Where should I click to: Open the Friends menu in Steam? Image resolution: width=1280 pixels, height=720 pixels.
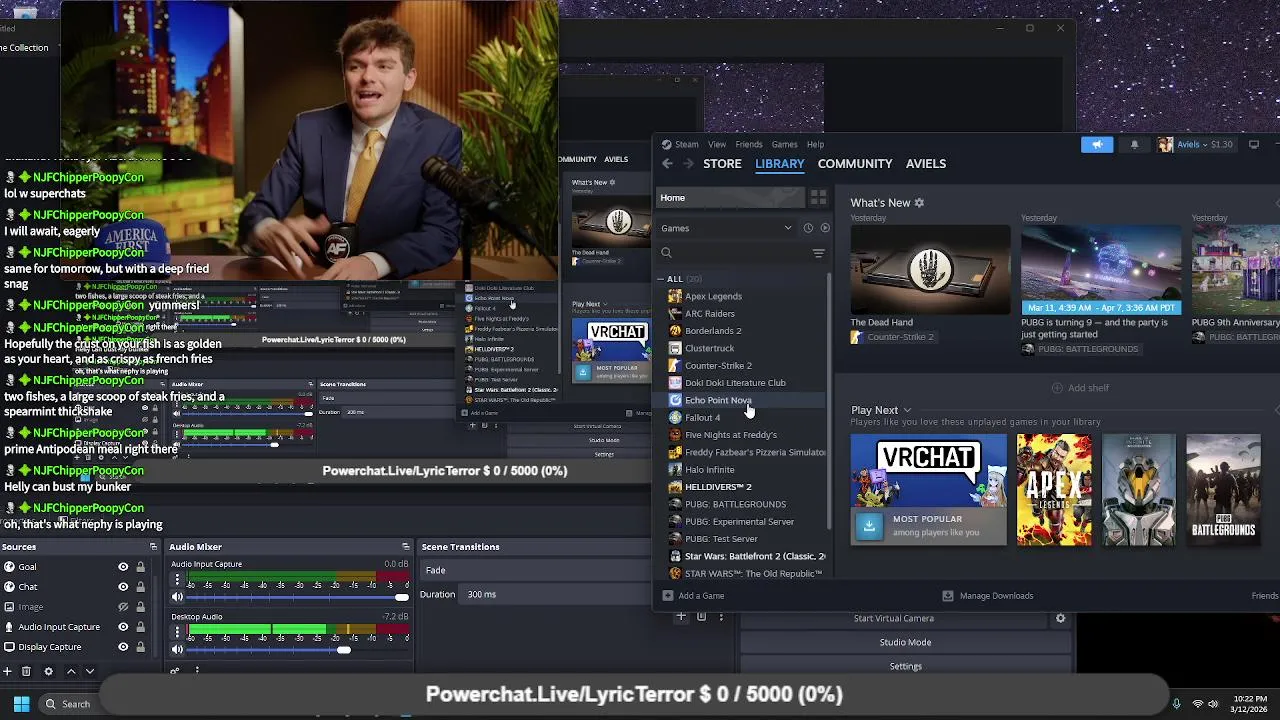pos(749,145)
